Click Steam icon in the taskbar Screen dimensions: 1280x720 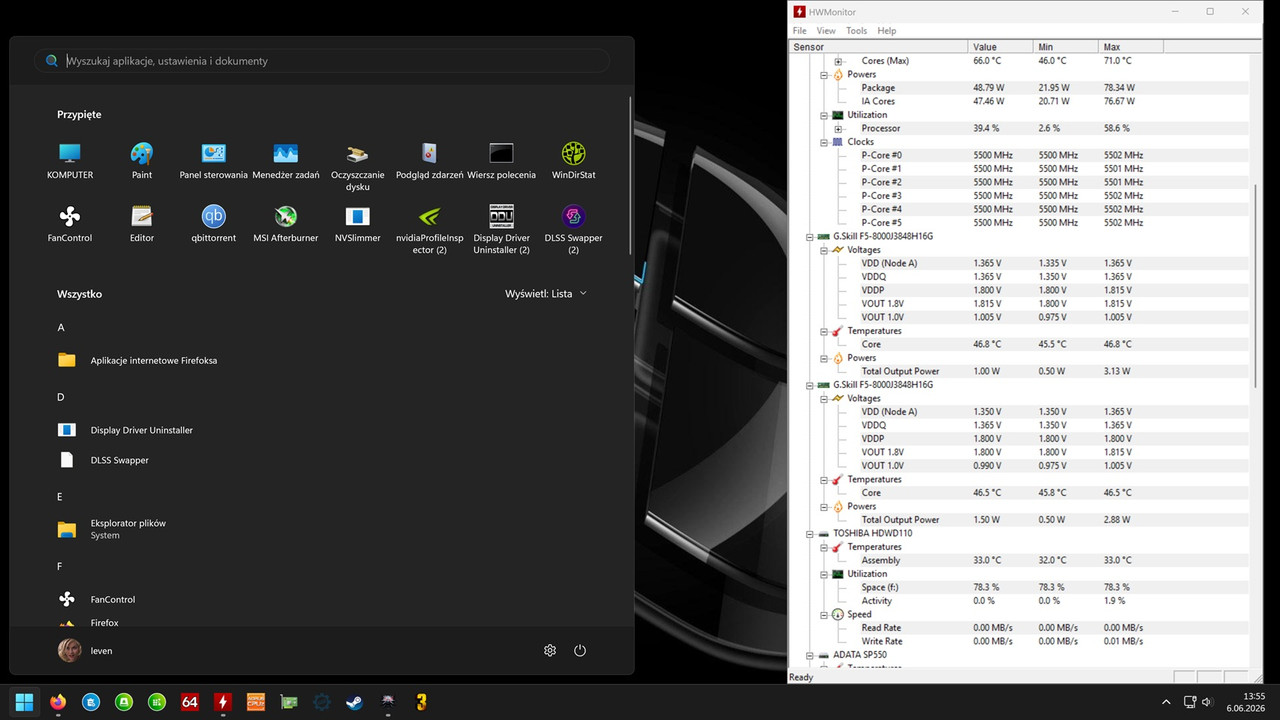click(x=354, y=702)
